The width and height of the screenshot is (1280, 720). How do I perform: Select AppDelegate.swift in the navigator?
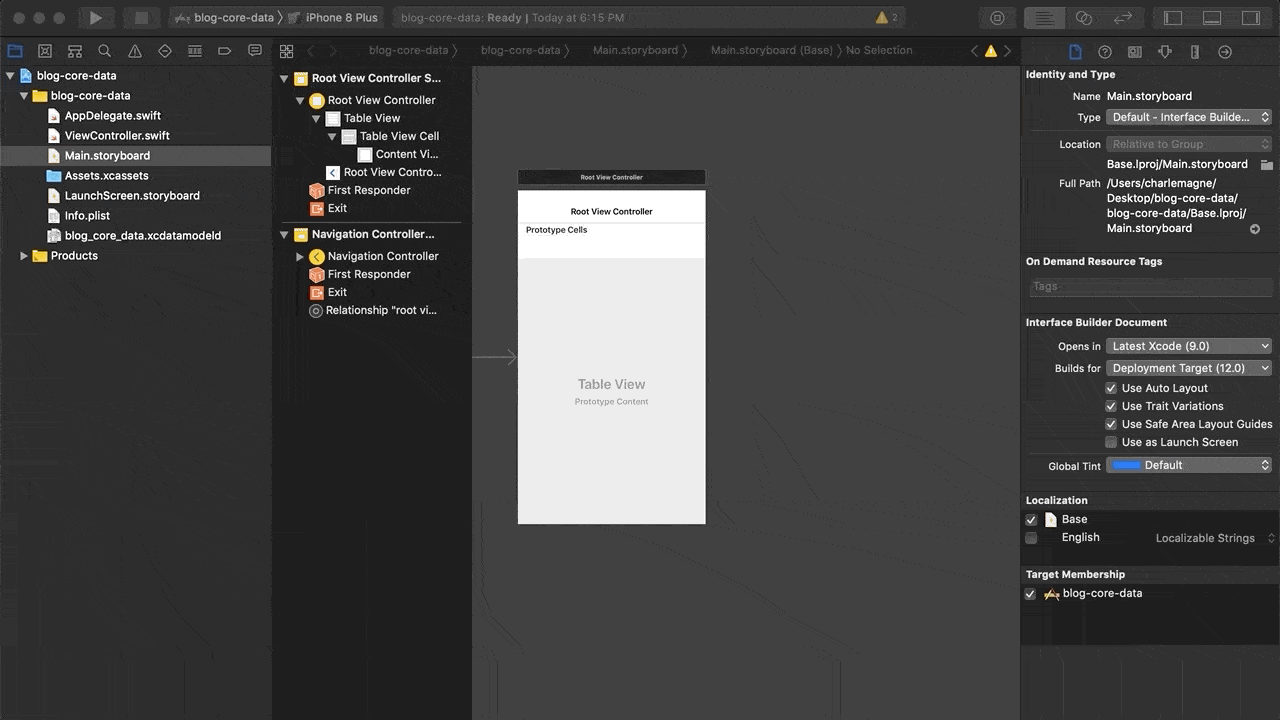pyautogui.click(x=112, y=116)
